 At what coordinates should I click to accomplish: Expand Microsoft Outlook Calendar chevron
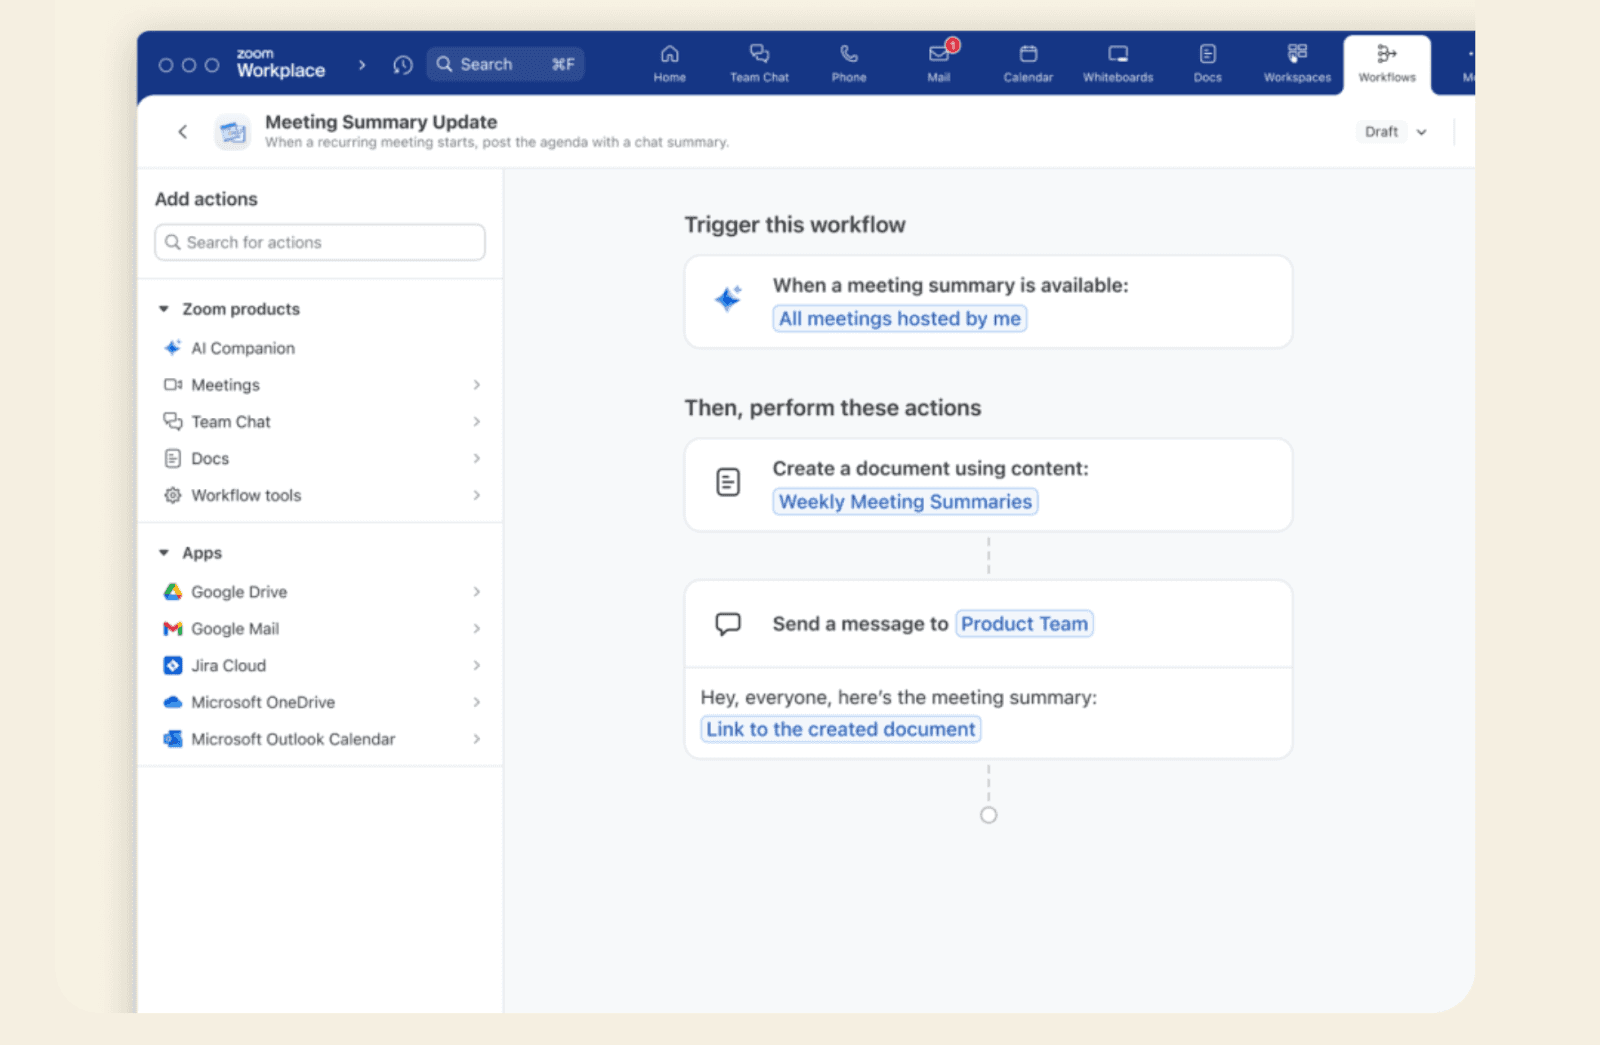point(476,739)
